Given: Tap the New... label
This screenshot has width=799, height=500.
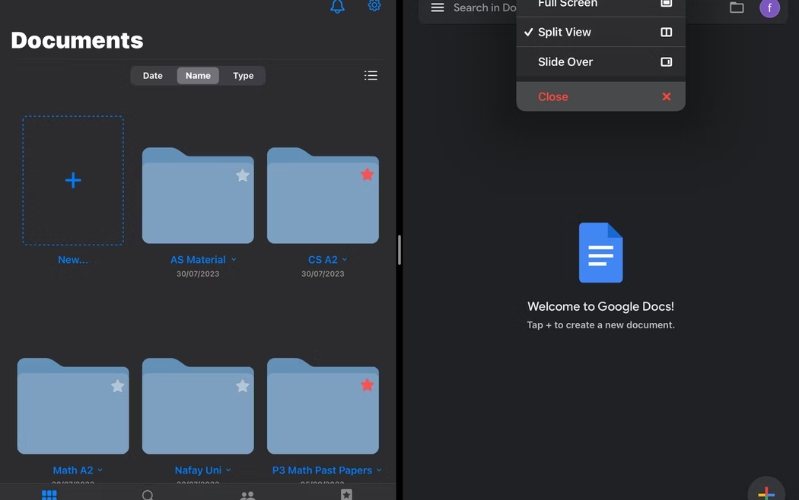Looking at the screenshot, I should click(x=73, y=259).
